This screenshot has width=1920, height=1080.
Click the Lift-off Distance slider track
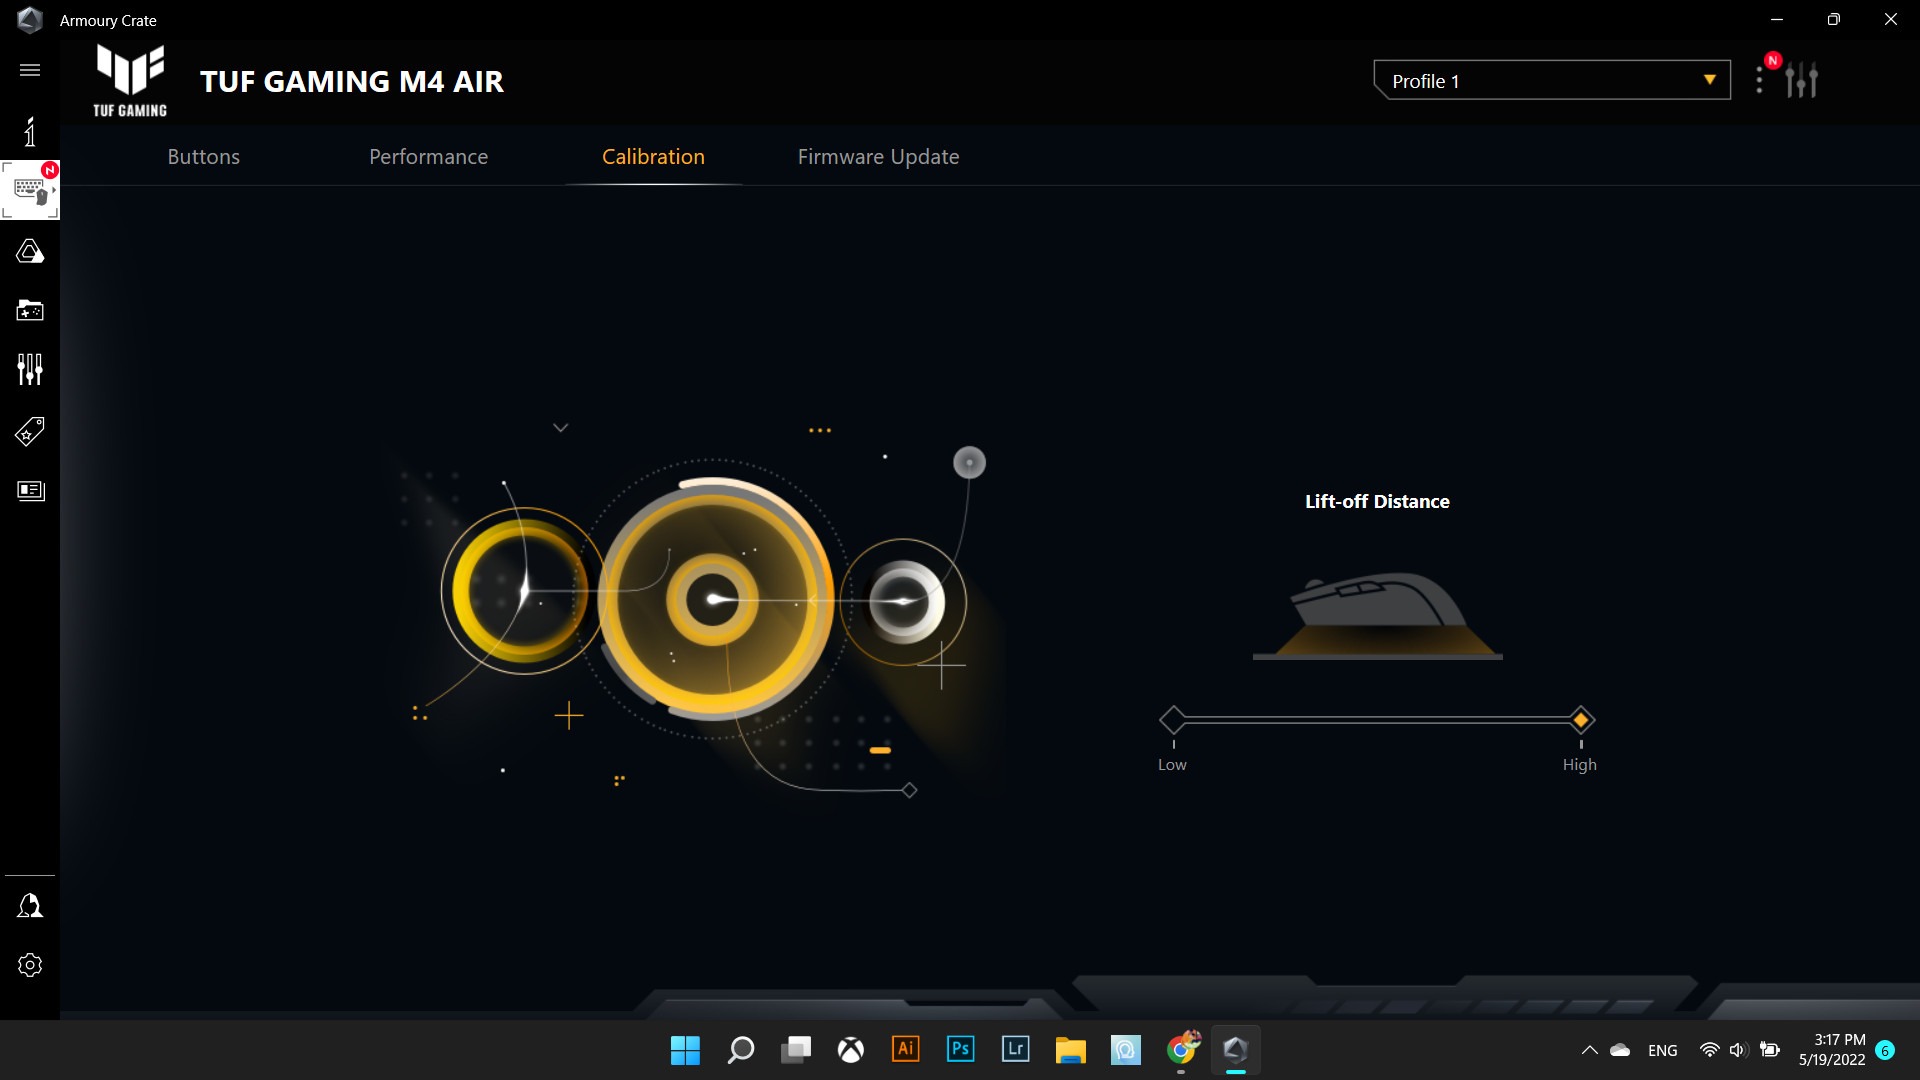(x=1377, y=720)
